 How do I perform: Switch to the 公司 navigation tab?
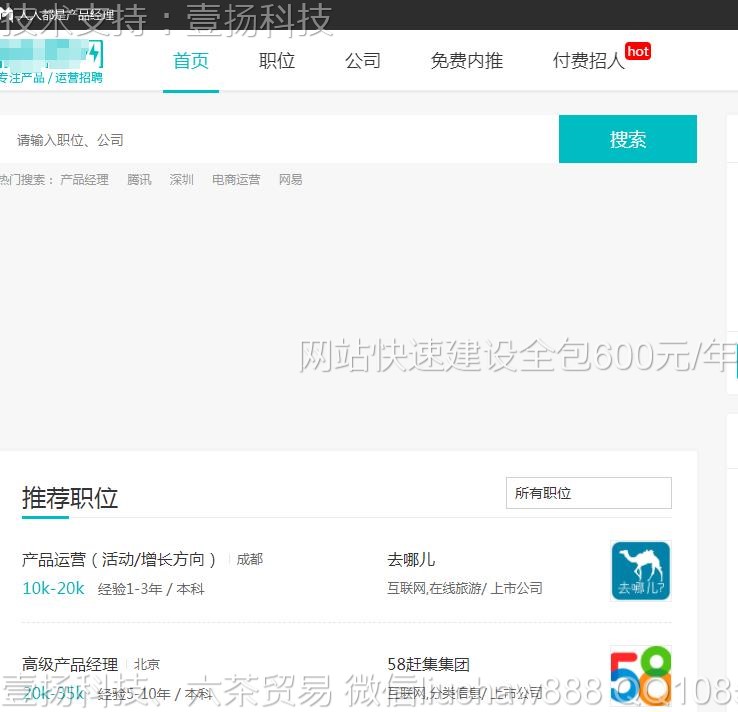click(363, 61)
